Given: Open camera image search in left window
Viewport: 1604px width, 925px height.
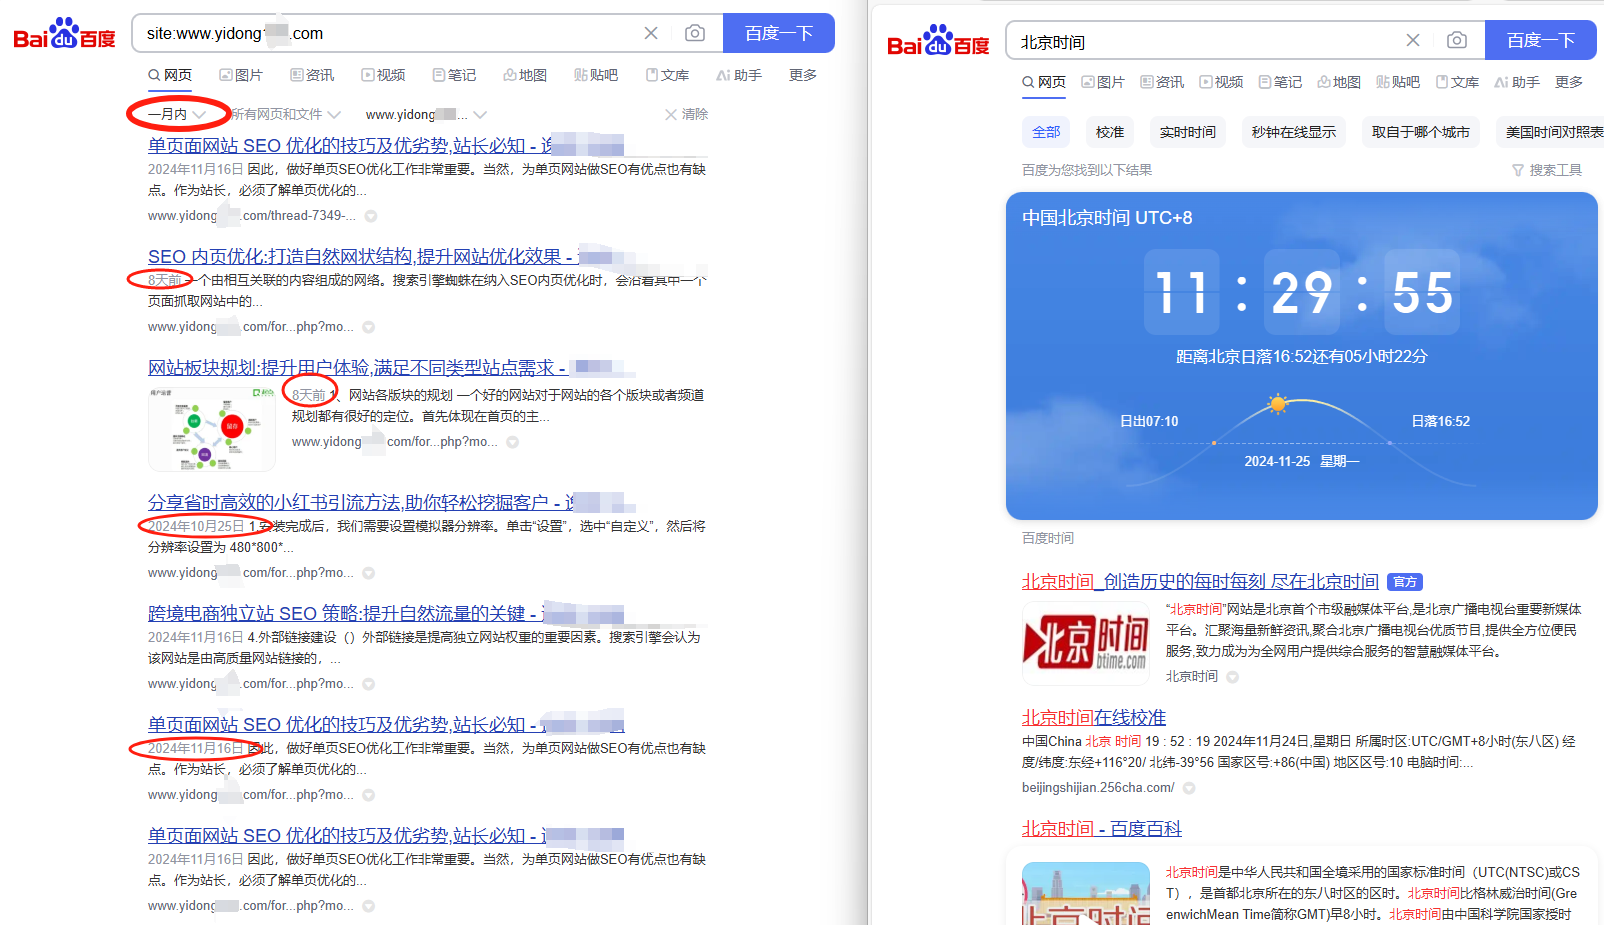Looking at the screenshot, I should (695, 33).
